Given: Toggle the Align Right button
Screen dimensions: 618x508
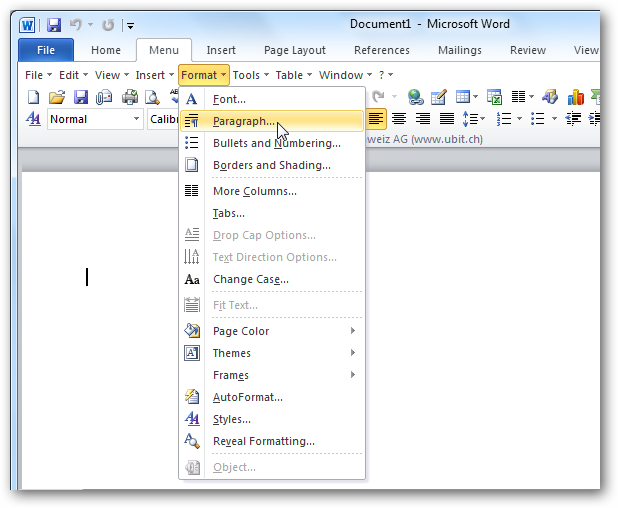Looking at the screenshot, I should (423, 119).
